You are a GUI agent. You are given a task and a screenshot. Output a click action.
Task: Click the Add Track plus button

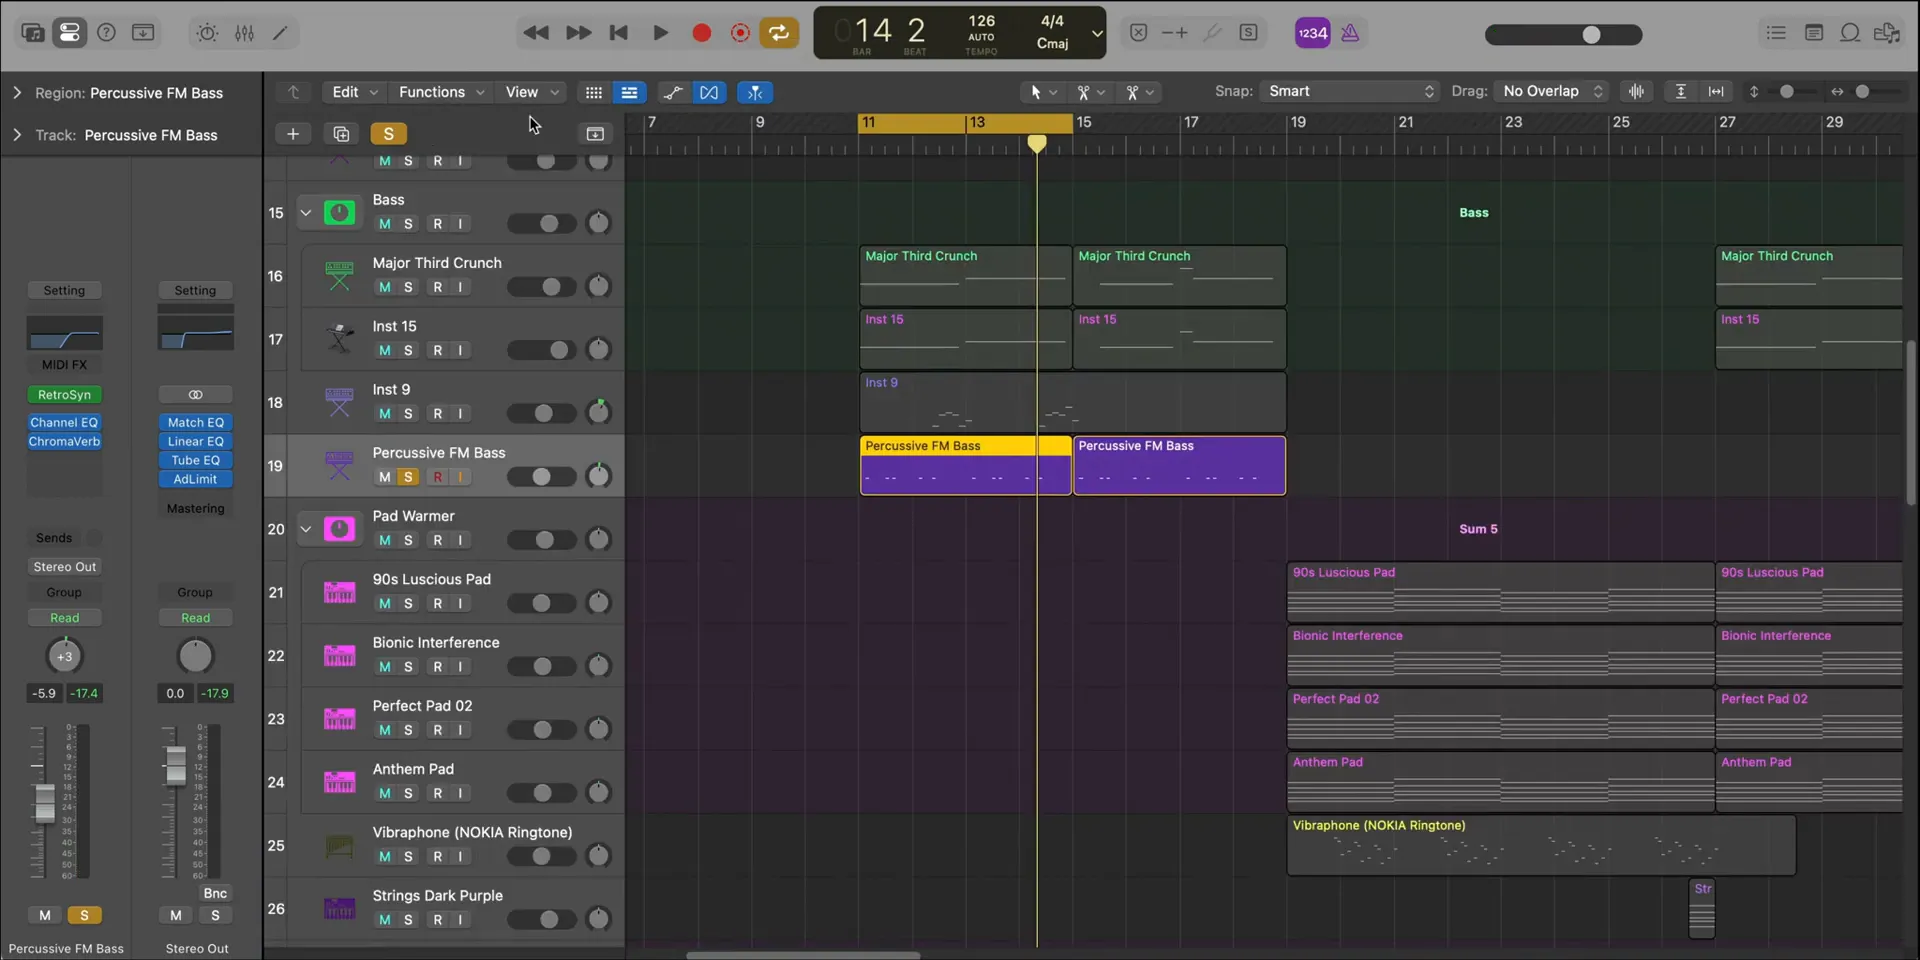click(292, 134)
